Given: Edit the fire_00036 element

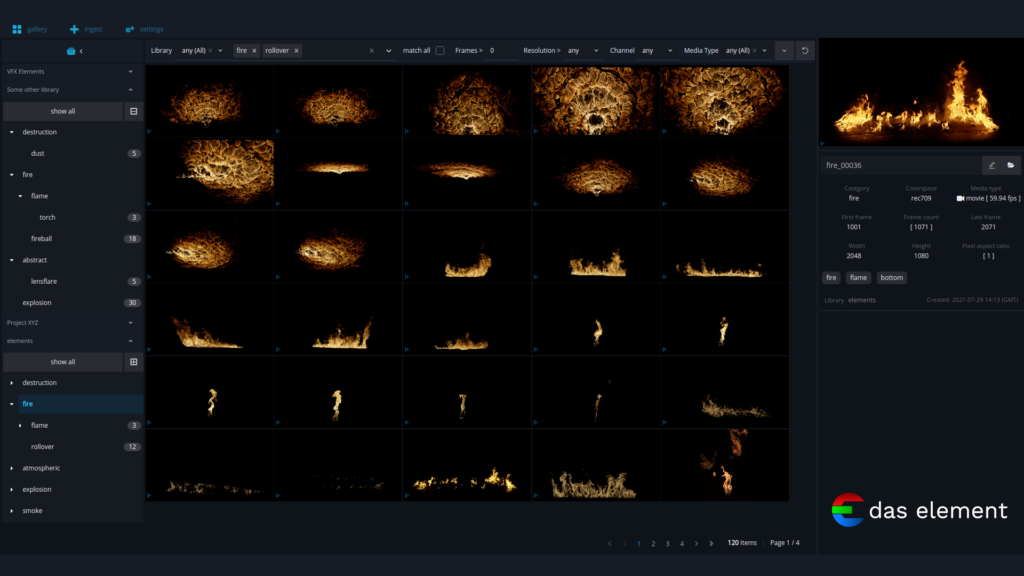Looking at the screenshot, I should pos(991,166).
